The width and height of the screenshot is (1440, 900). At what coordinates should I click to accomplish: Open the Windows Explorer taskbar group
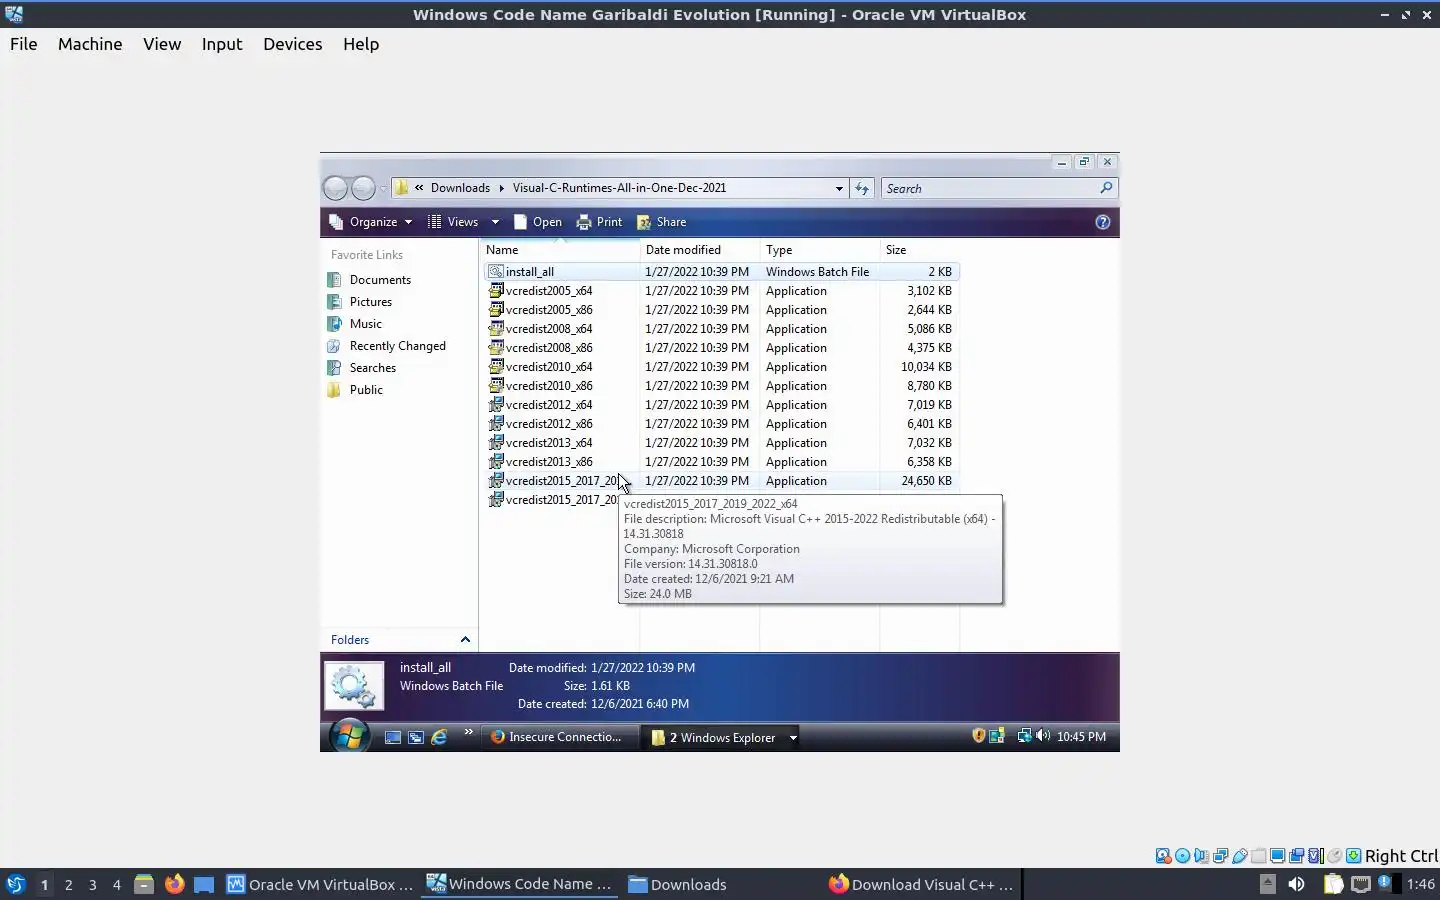point(714,737)
